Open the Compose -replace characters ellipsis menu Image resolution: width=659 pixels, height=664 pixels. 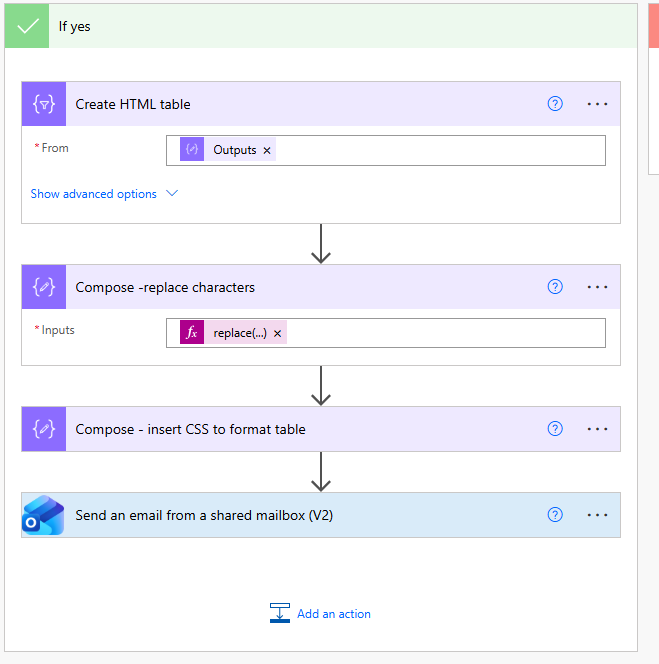pyautogui.click(x=597, y=287)
